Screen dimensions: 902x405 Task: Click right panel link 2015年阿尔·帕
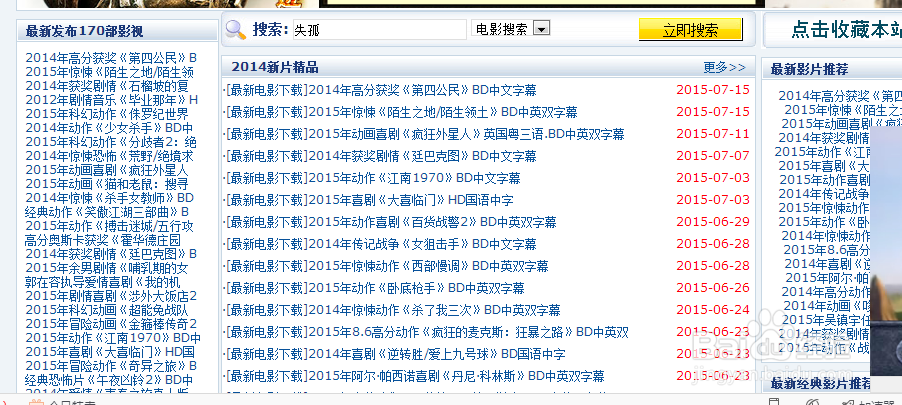(x=828, y=278)
